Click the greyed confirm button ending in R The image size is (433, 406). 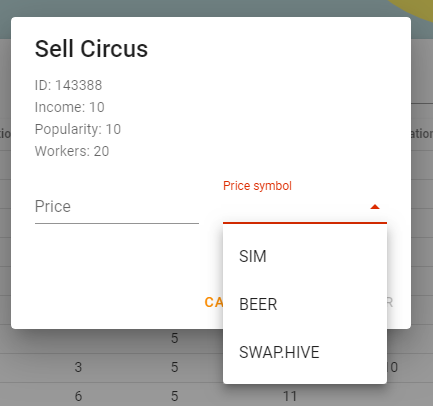tap(390, 302)
